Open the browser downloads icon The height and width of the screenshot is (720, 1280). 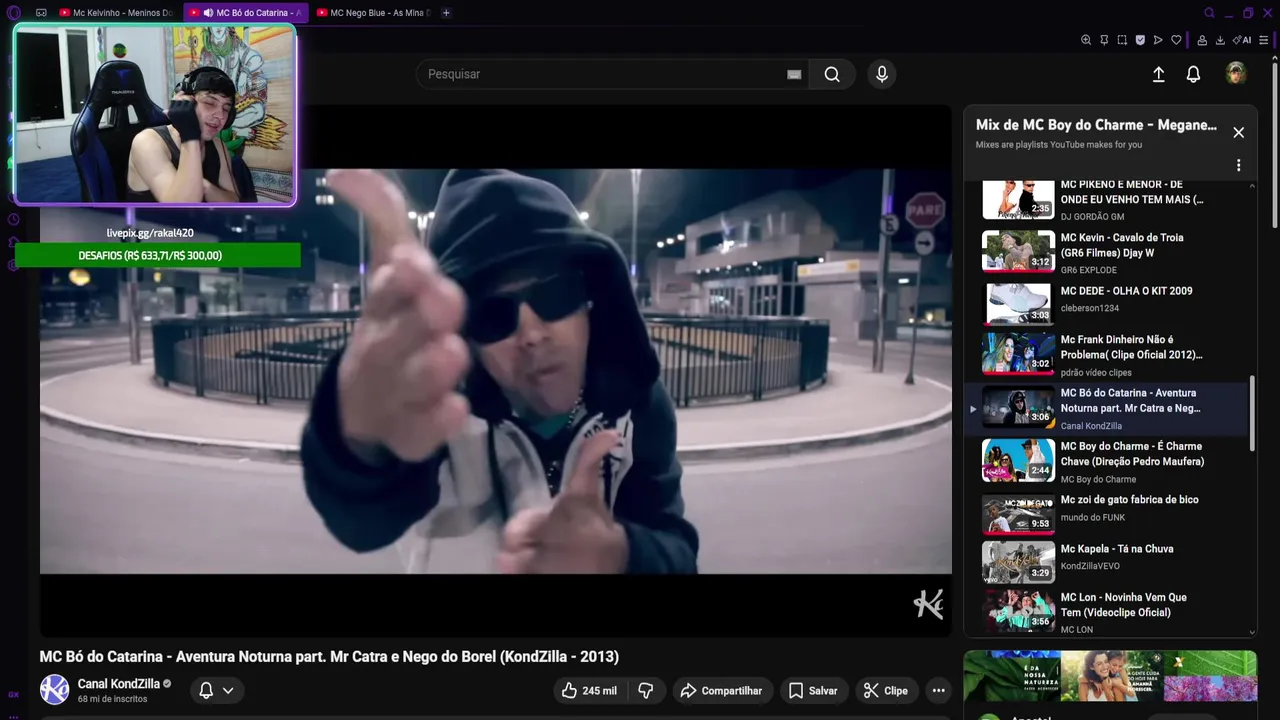(1221, 40)
